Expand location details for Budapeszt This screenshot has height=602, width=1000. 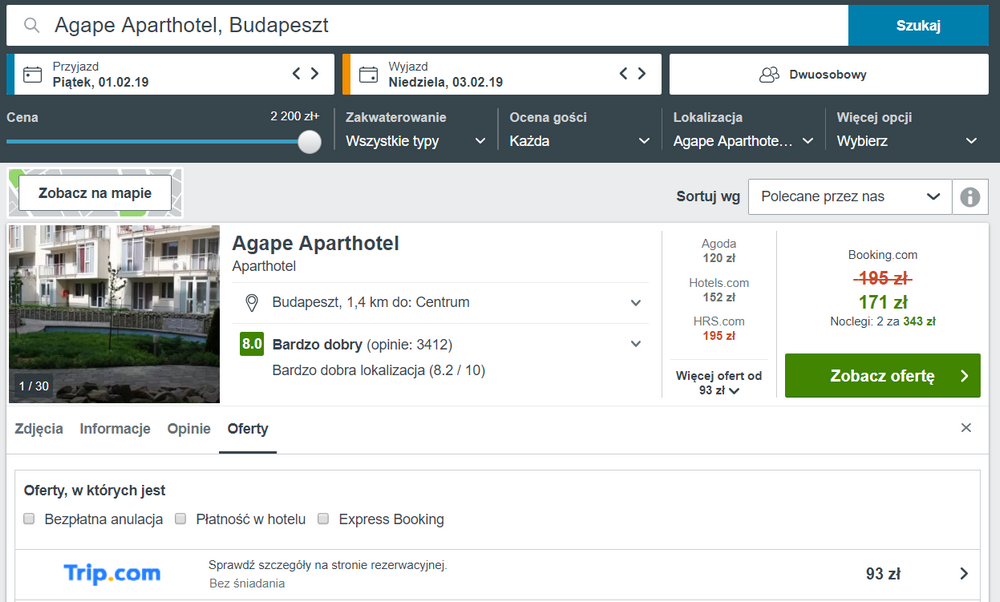636,303
